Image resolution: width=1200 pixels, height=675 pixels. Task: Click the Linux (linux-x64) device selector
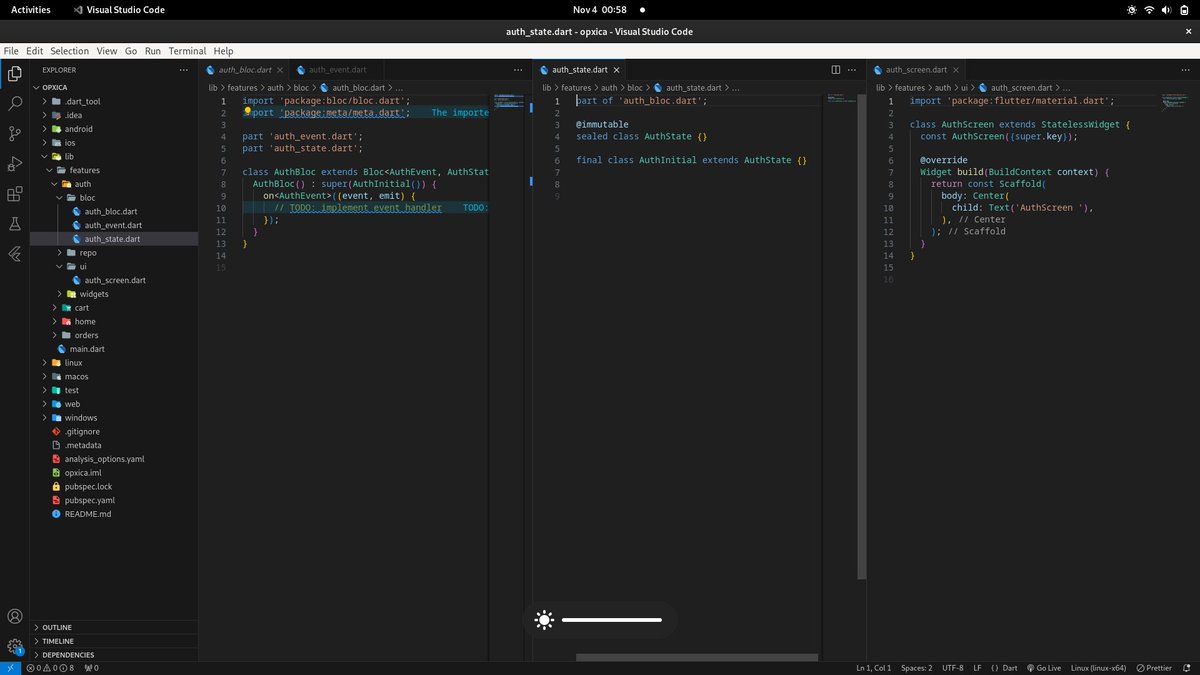click(1098, 667)
